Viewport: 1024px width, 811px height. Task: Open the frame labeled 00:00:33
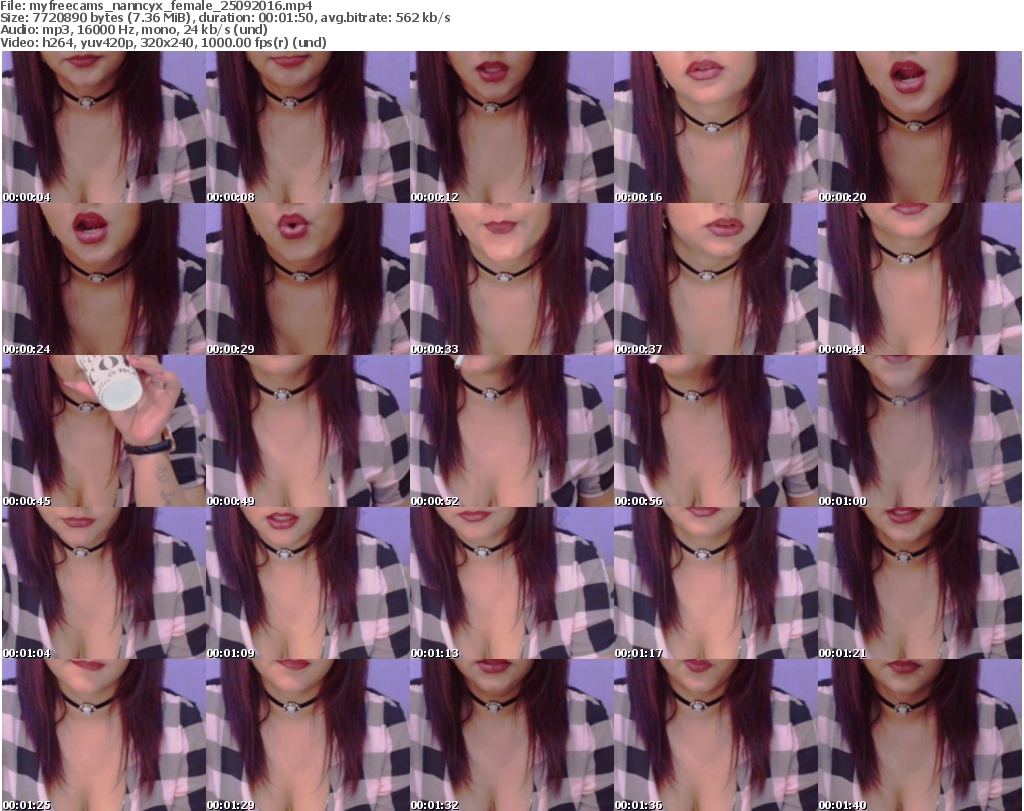511,279
